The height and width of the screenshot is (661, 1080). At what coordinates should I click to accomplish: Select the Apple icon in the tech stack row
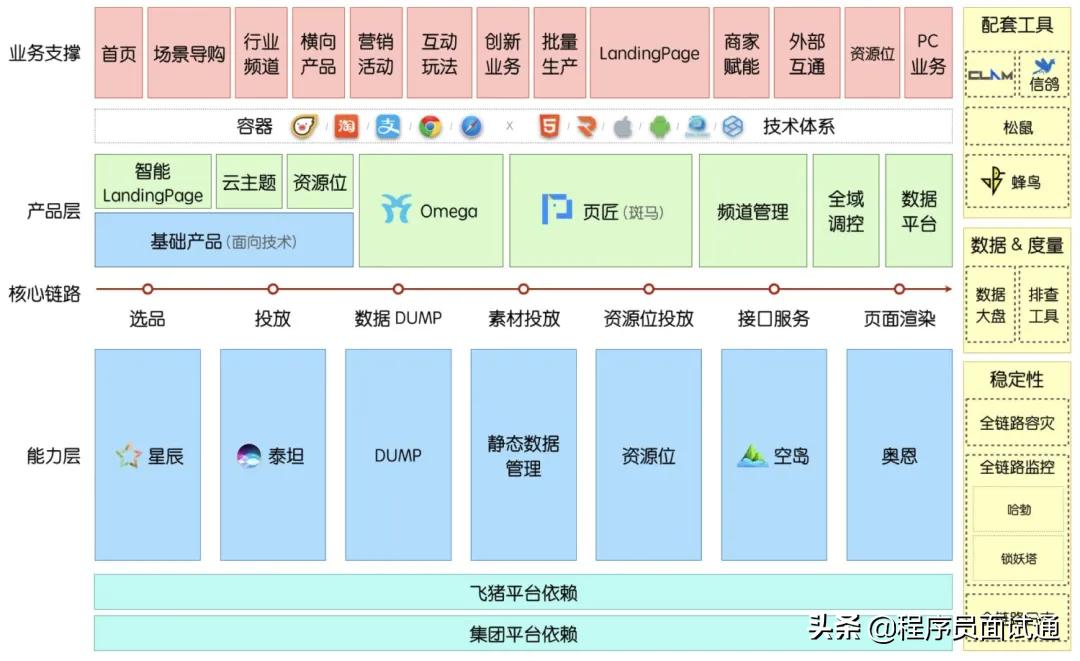pos(624,126)
